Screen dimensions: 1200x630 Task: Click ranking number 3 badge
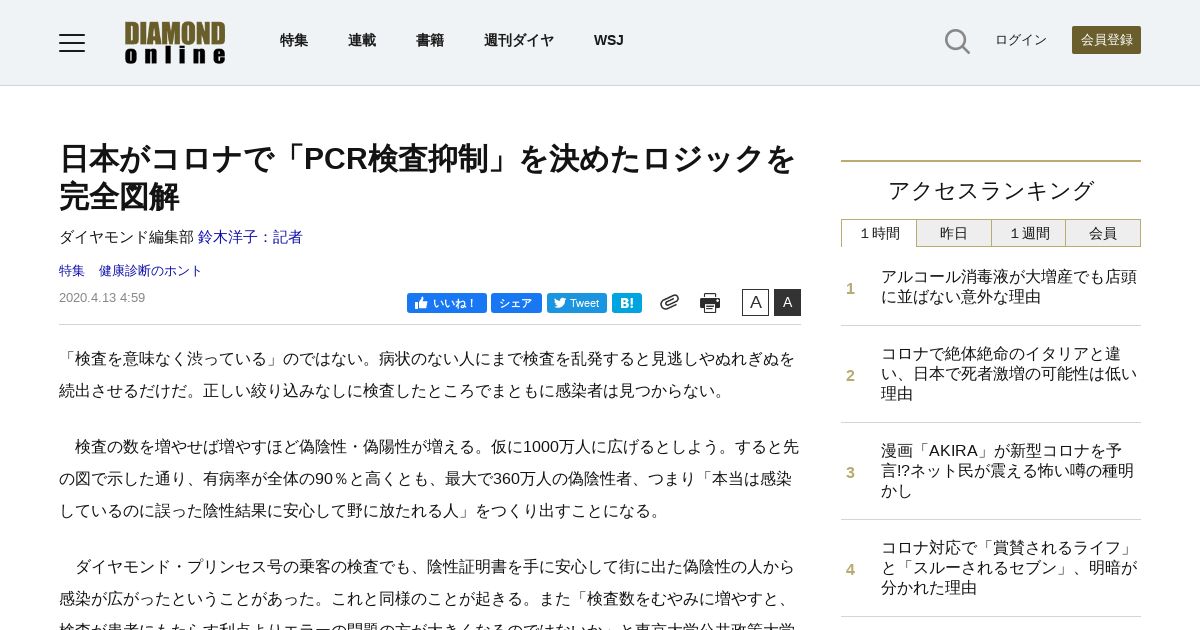pos(850,473)
